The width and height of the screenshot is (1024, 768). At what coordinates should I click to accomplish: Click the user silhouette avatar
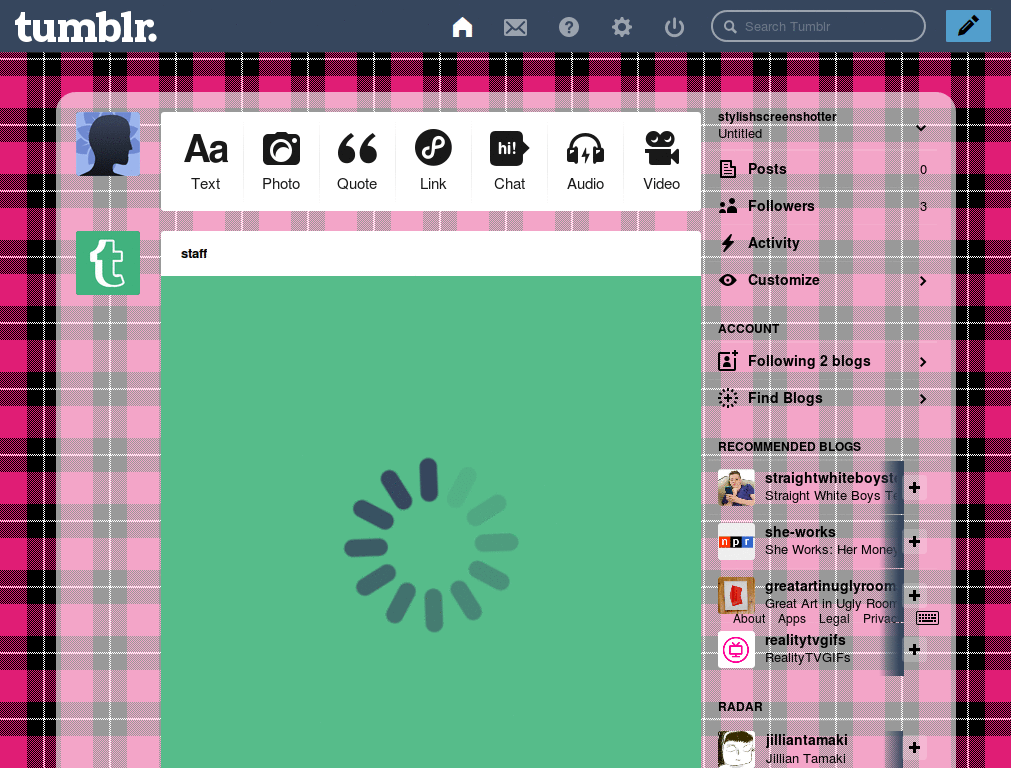108,144
